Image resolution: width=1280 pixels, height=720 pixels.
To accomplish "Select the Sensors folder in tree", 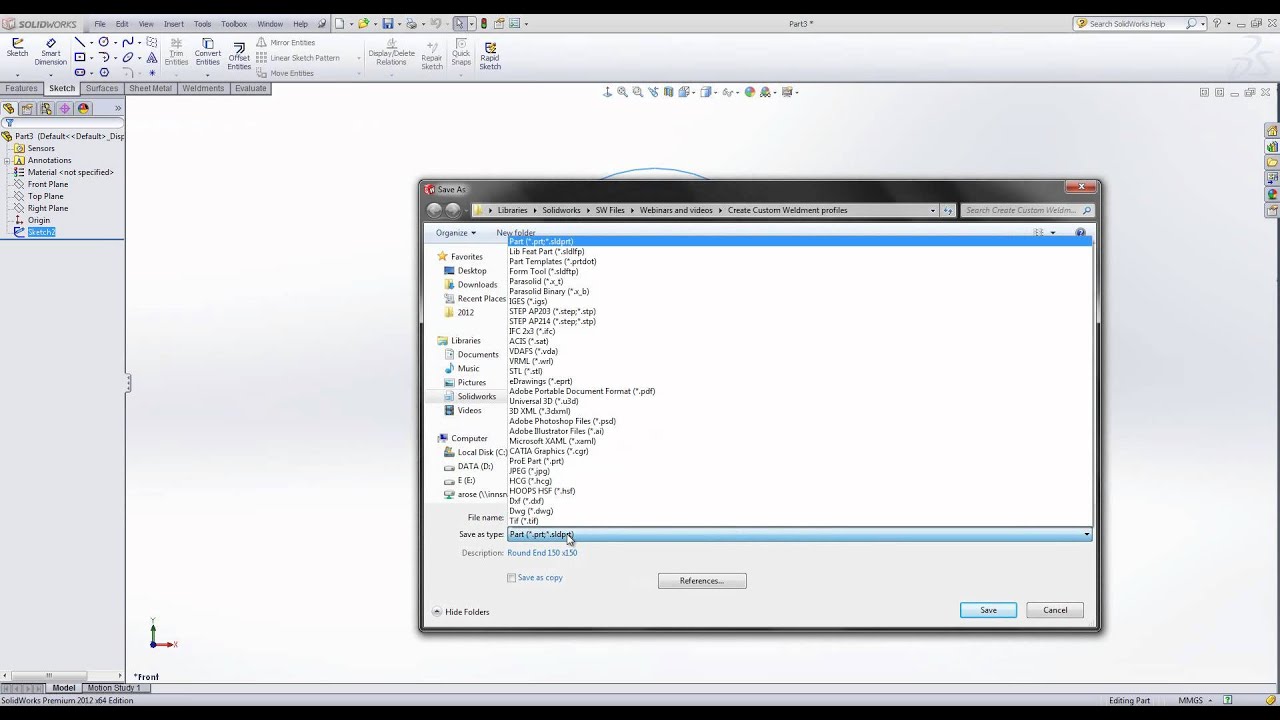I will coord(41,148).
